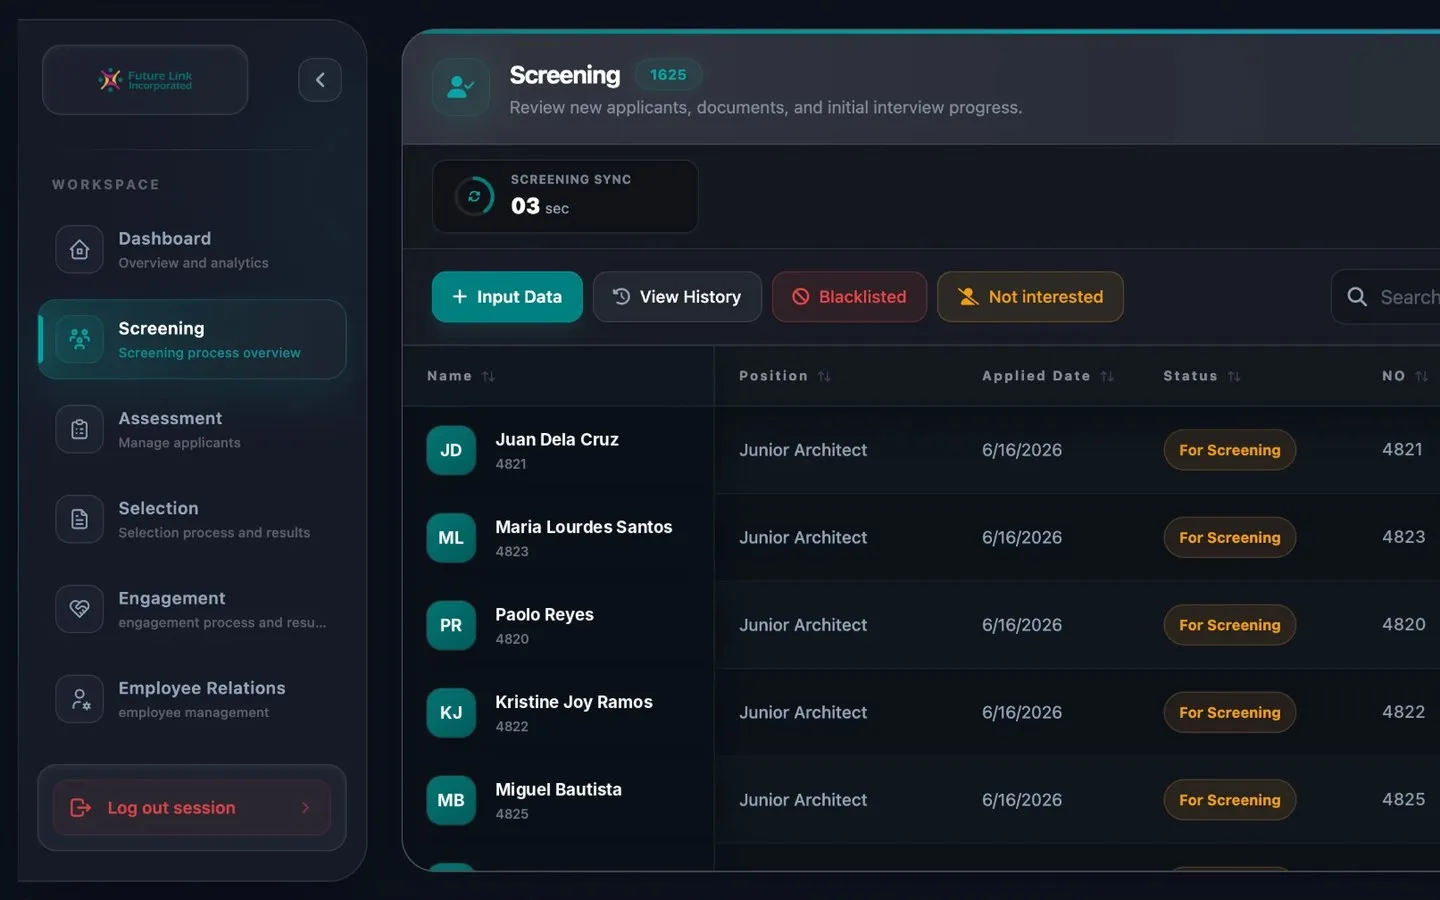Click the Screening header user-check icon
The height and width of the screenshot is (900, 1440).
461,87
